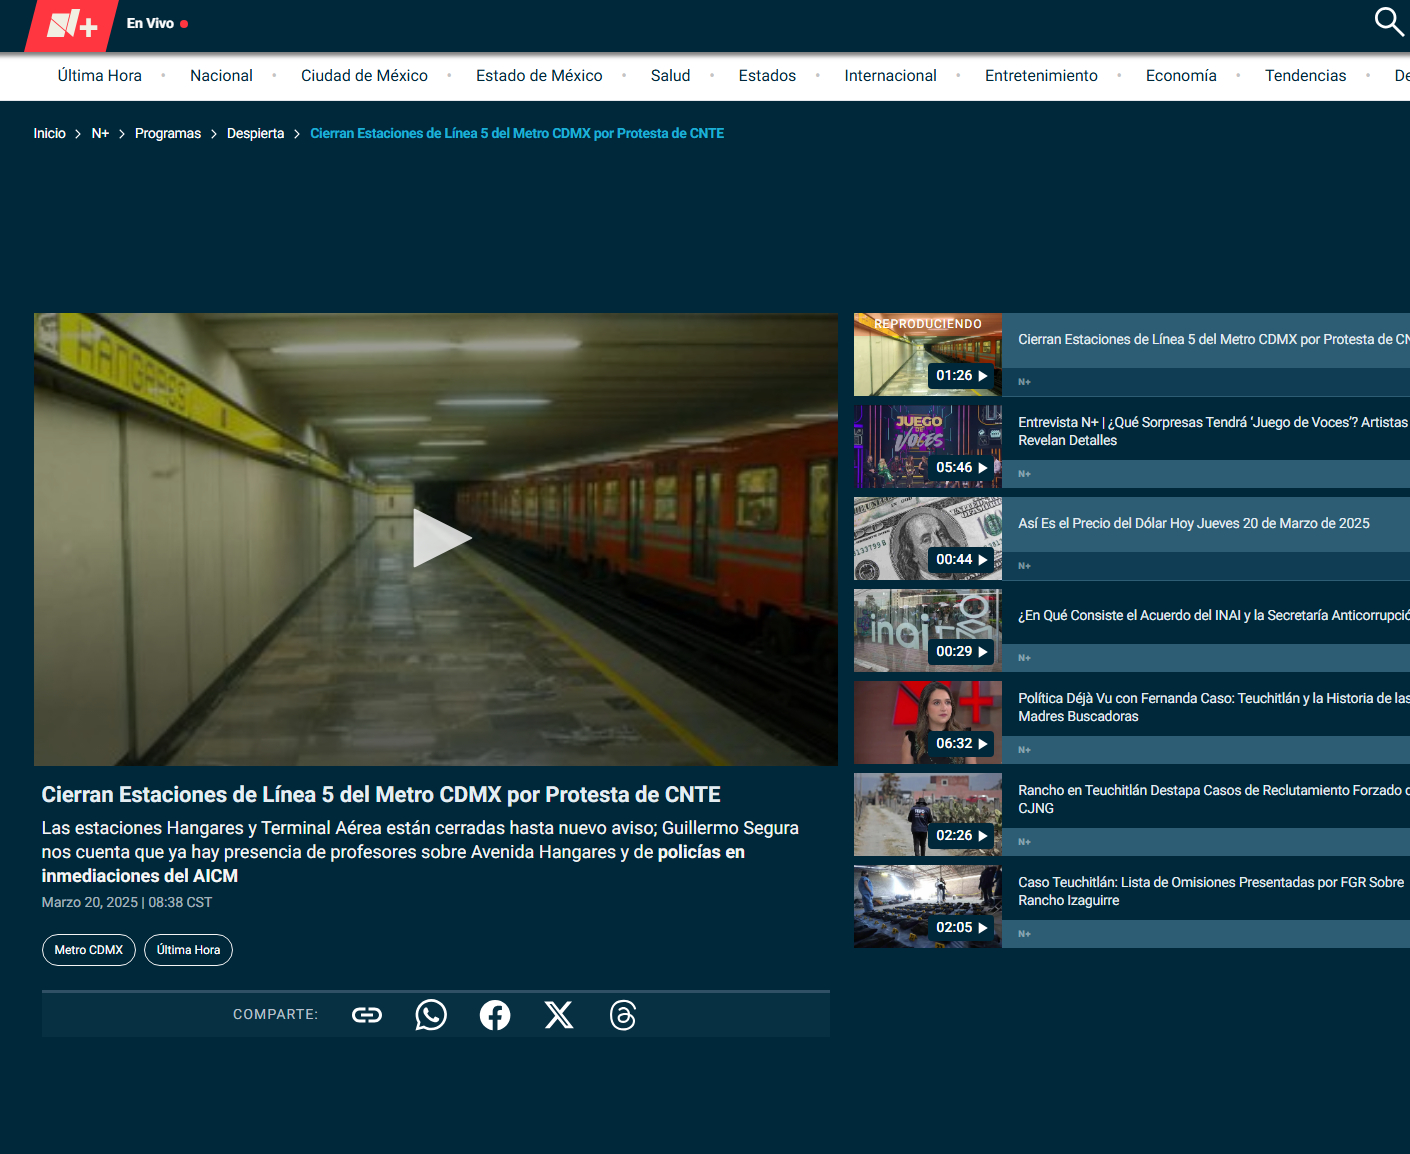Open Despierta breadcrumb
The height and width of the screenshot is (1154, 1410).
tap(255, 133)
